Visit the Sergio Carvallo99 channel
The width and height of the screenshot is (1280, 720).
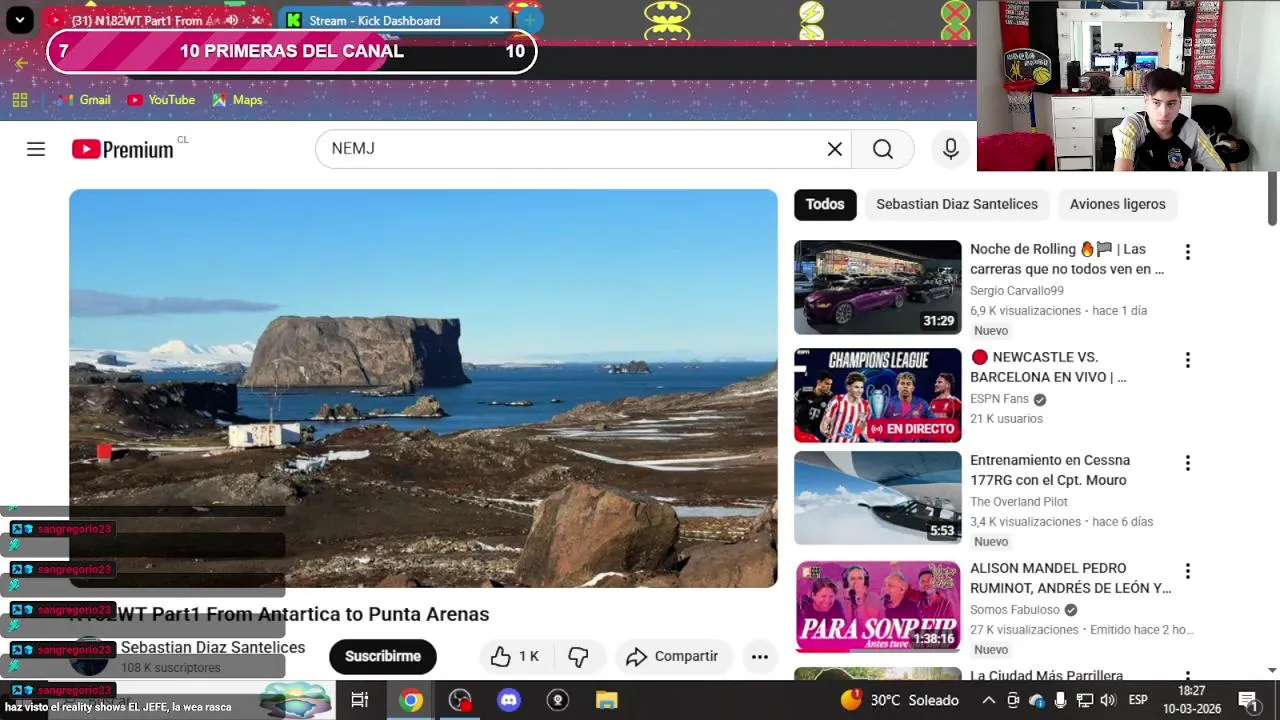coord(1017,291)
